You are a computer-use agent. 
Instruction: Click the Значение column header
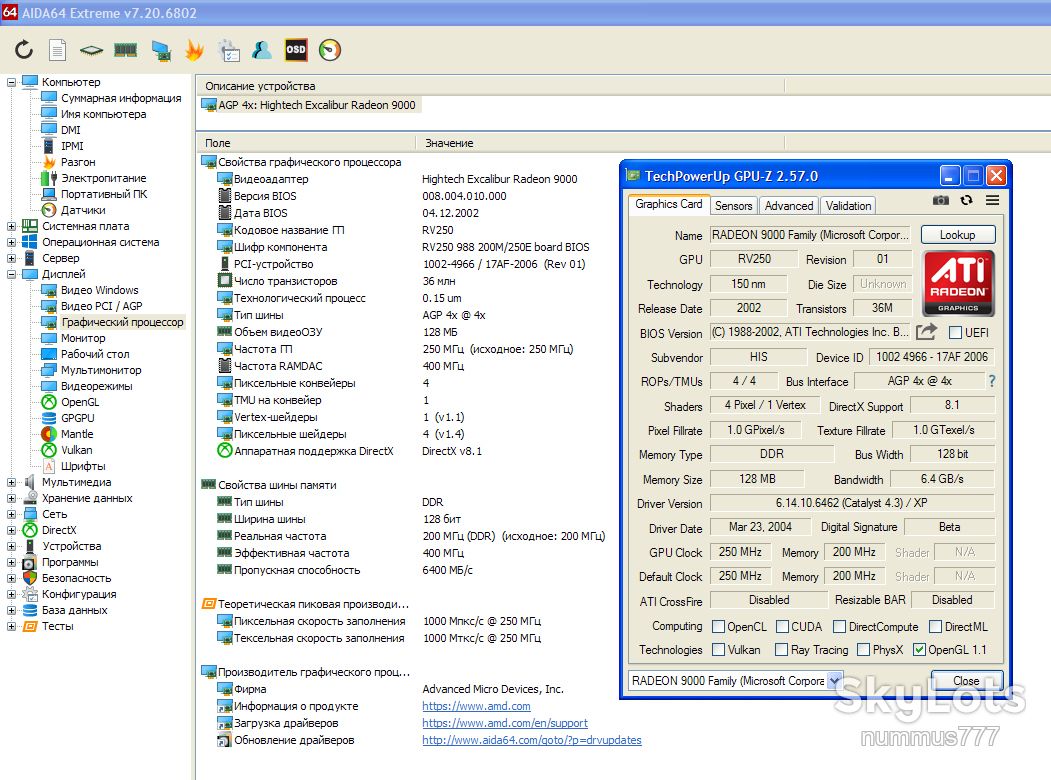(x=449, y=143)
